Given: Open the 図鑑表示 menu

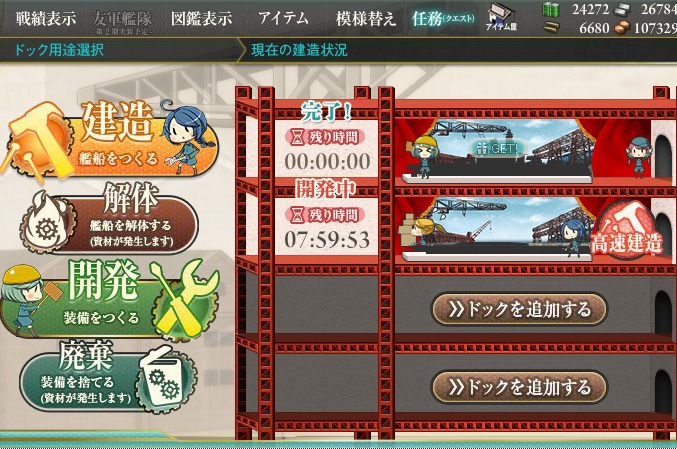Looking at the screenshot, I should pyautogui.click(x=202, y=19).
